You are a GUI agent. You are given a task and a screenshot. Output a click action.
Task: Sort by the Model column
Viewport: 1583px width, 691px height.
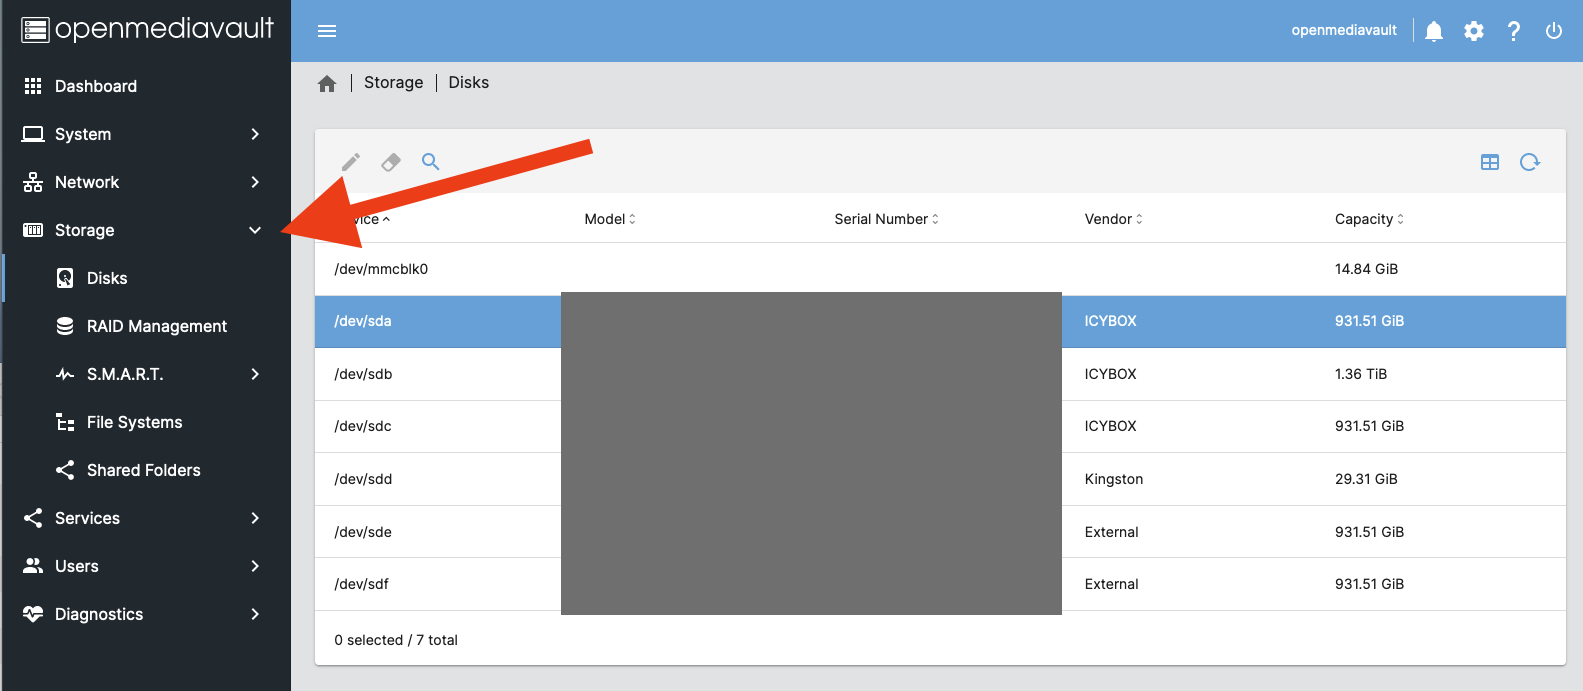click(x=610, y=219)
